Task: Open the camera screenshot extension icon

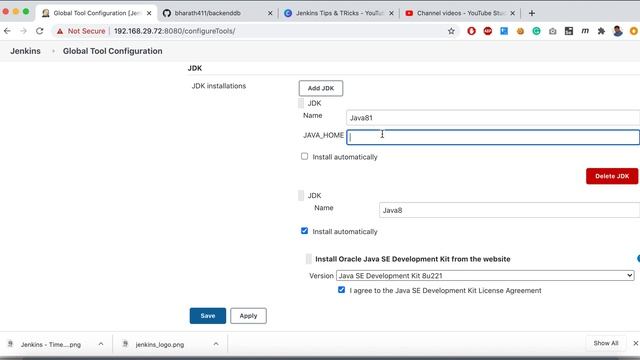Action: pos(553,31)
